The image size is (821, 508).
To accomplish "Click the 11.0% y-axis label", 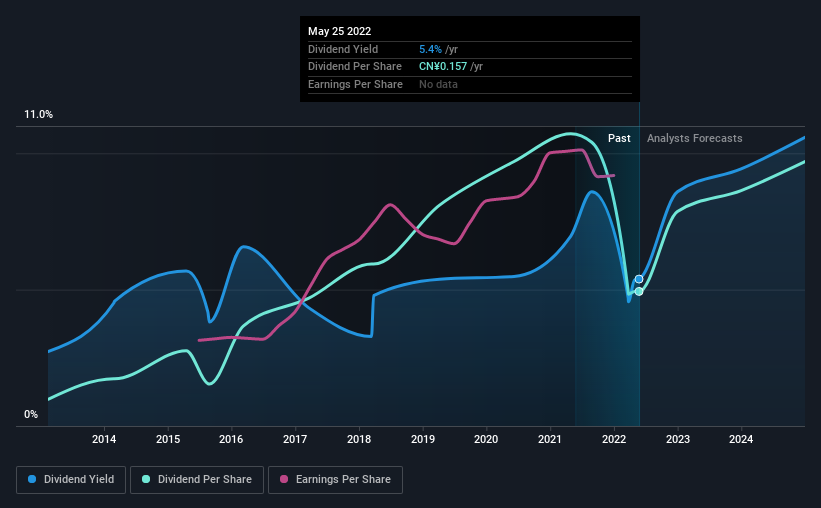I will coord(38,115).
